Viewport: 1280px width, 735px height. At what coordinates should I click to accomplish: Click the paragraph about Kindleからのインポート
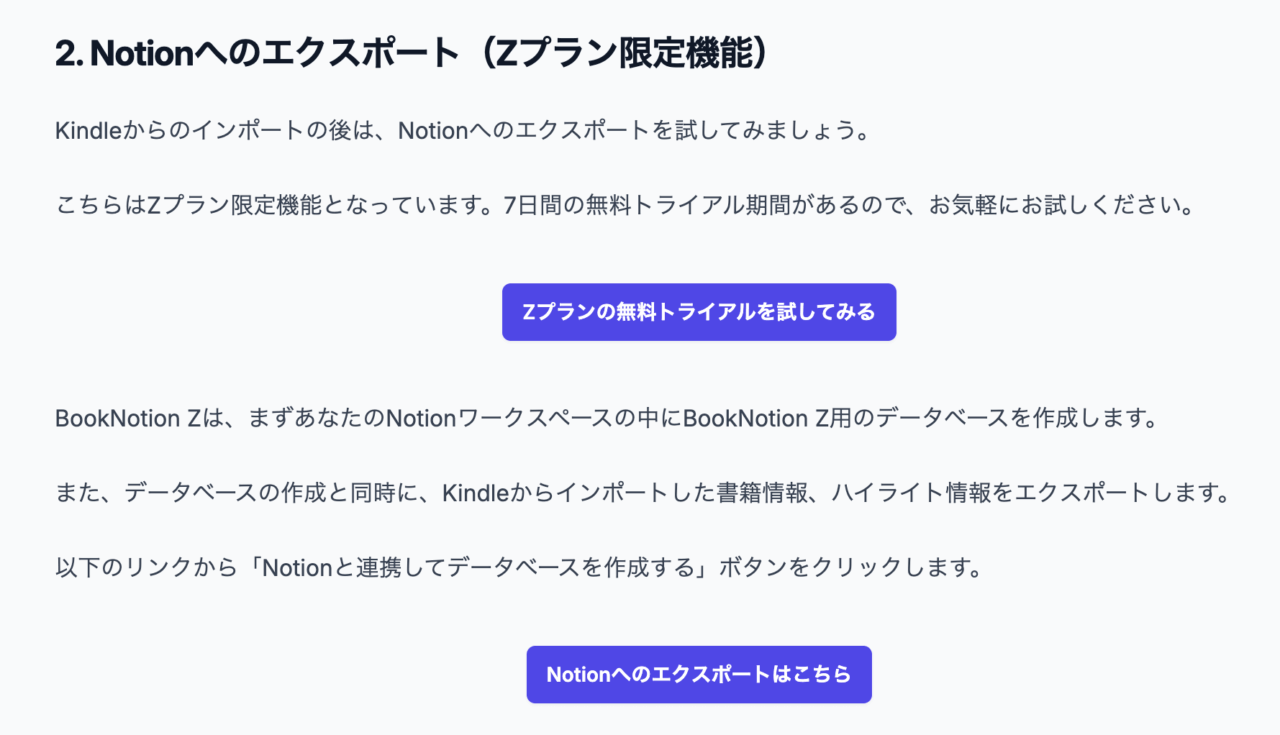(460, 128)
